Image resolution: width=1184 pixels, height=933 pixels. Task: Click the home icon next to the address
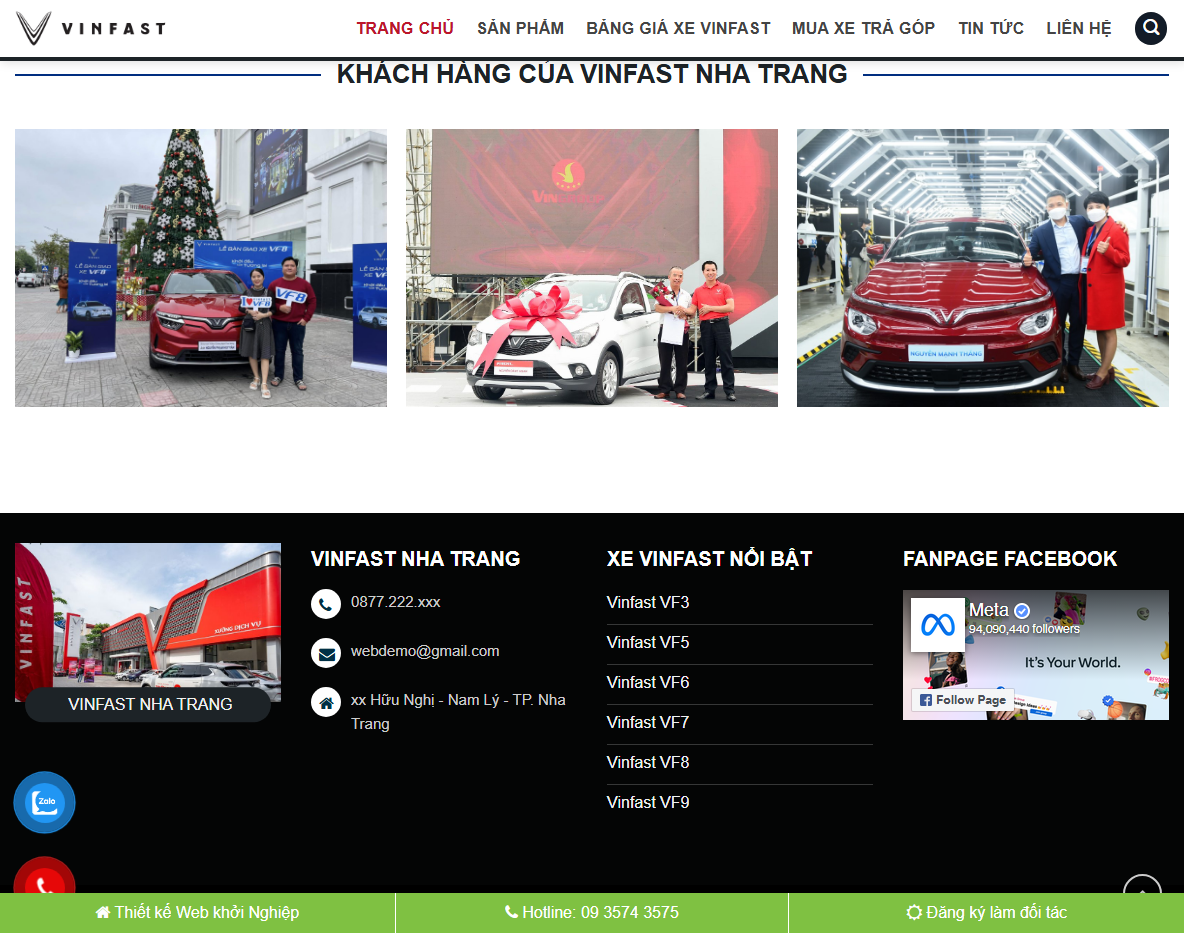coord(325,701)
